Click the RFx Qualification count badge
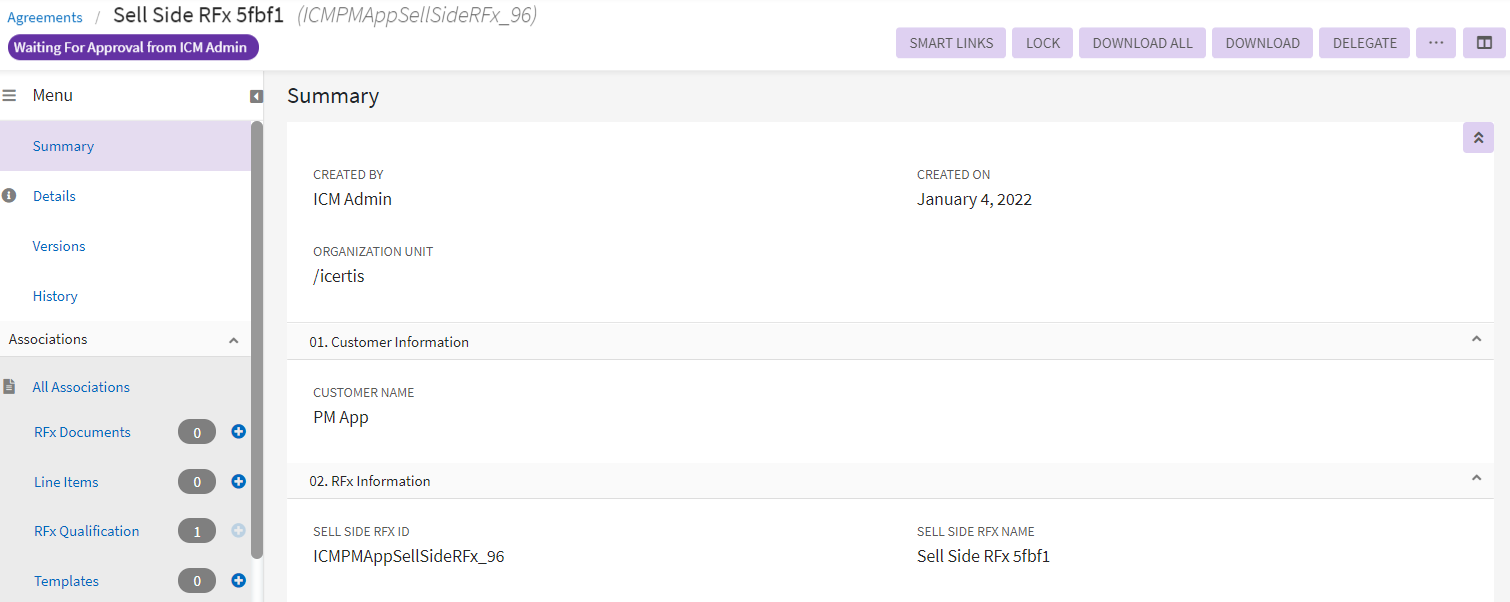The width and height of the screenshot is (1510, 602). [x=197, y=531]
